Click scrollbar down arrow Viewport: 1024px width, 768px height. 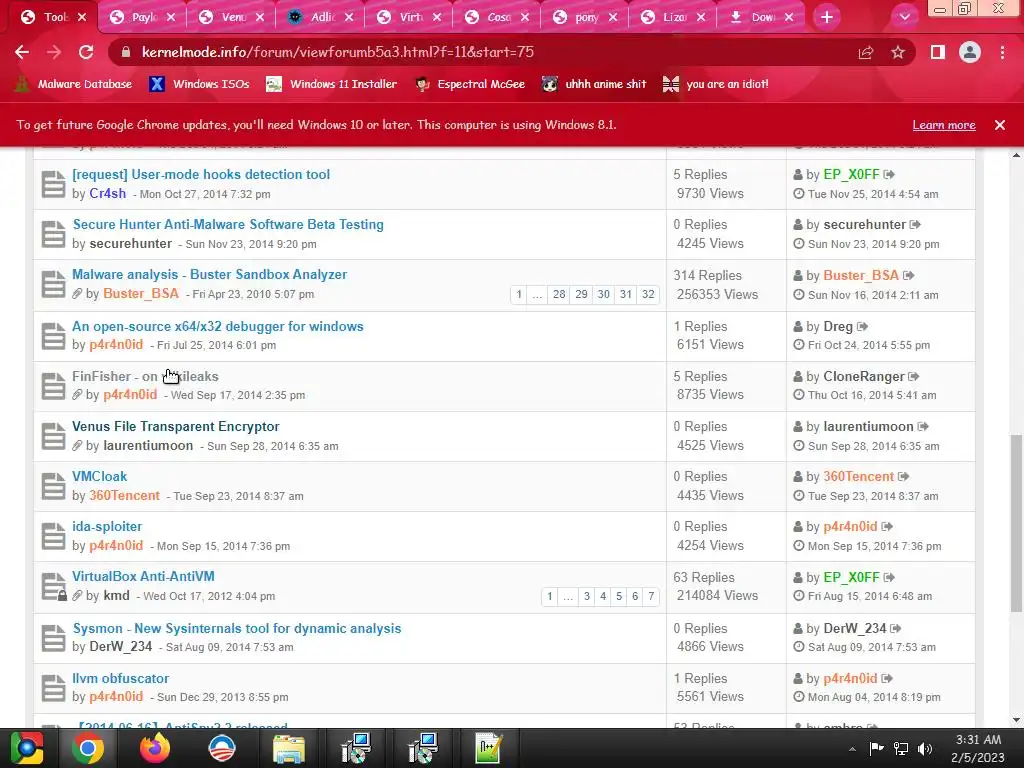pyautogui.click(x=1016, y=720)
